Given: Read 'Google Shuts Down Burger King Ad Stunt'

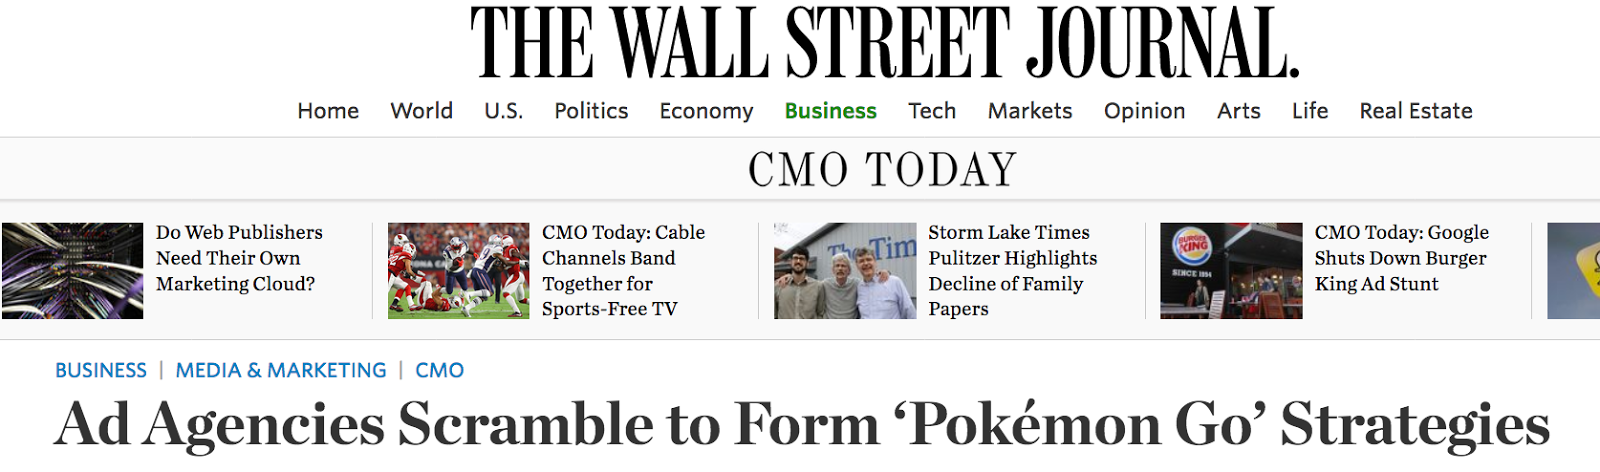Looking at the screenshot, I should click(x=1400, y=258).
